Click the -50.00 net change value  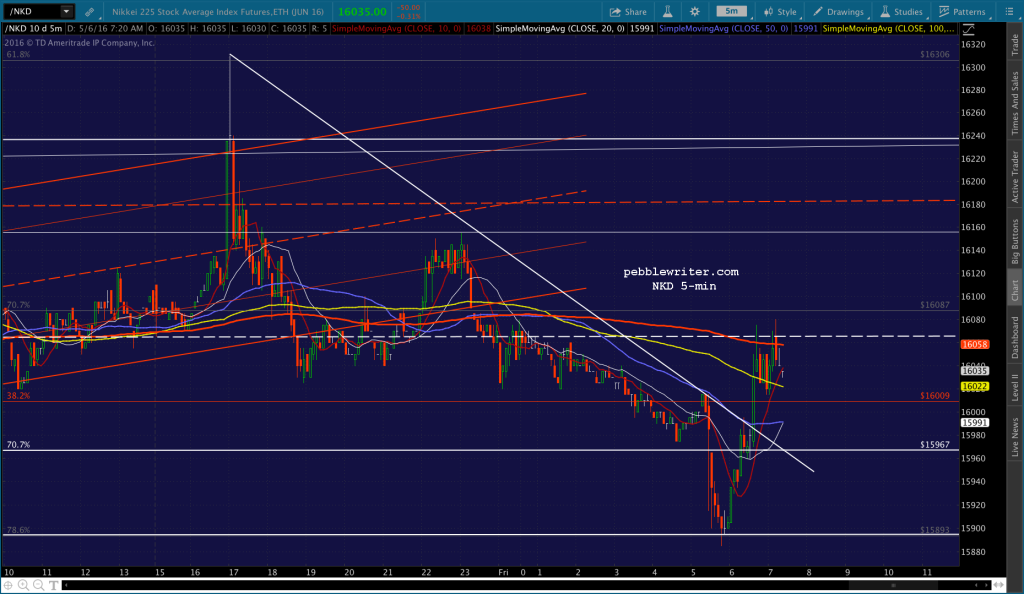[x=409, y=8]
